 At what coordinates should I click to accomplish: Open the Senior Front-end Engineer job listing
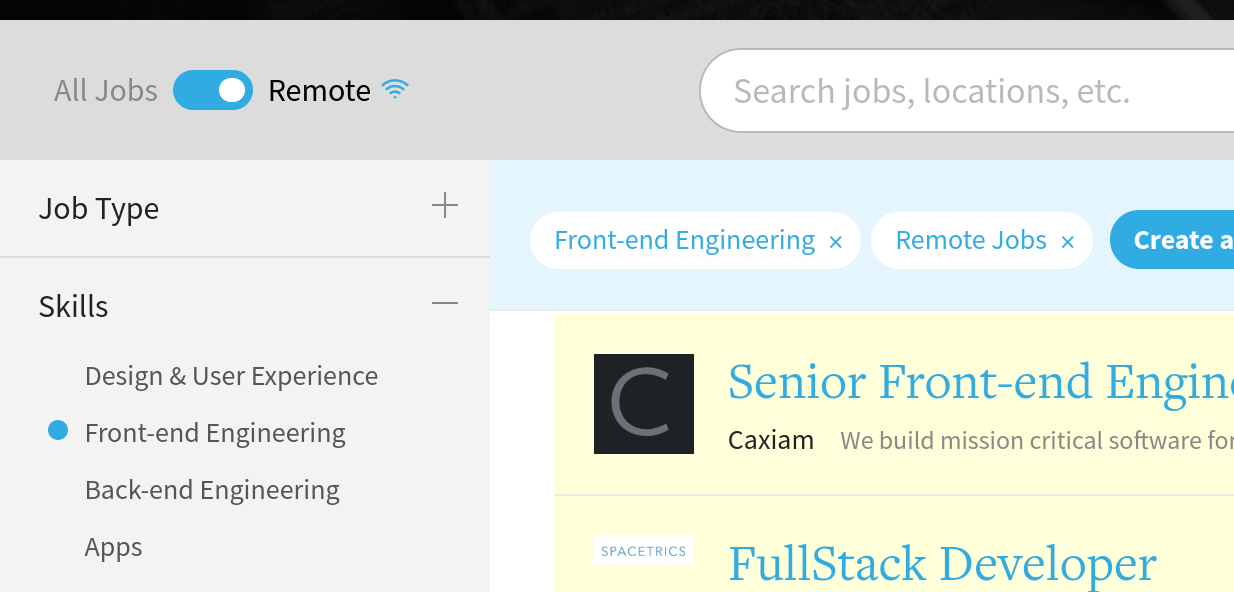pyautogui.click(x=980, y=382)
